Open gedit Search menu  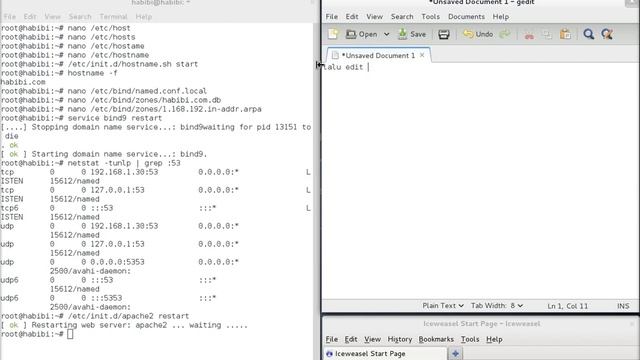[x=402, y=17]
